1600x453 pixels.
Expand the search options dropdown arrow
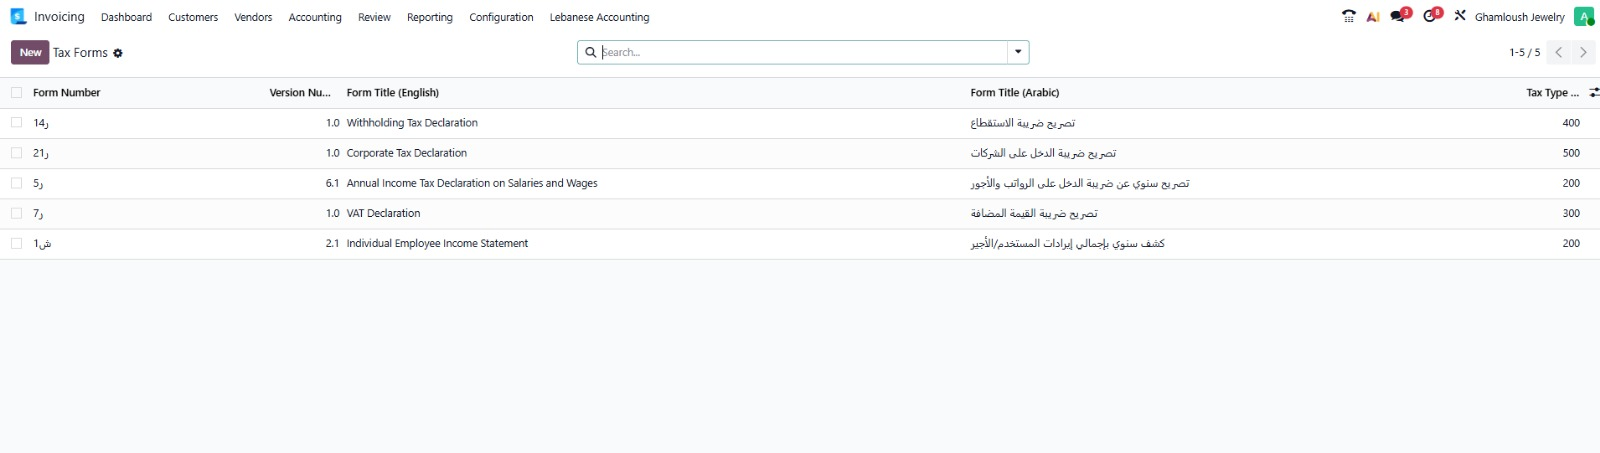(1018, 52)
